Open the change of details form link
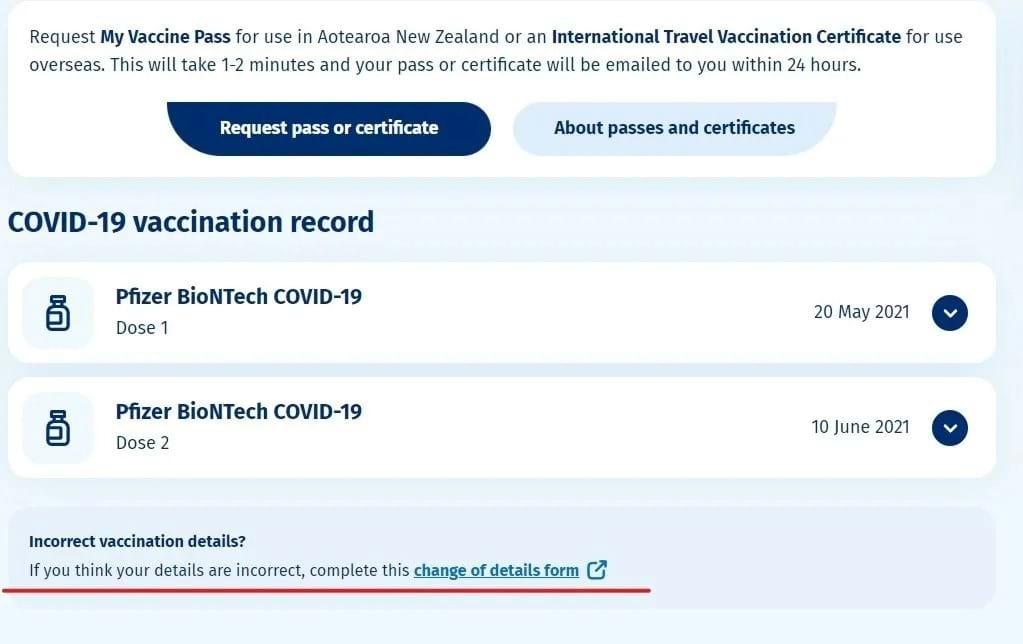Image resolution: width=1023 pixels, height=644 pixels. [x=496, y=570]
